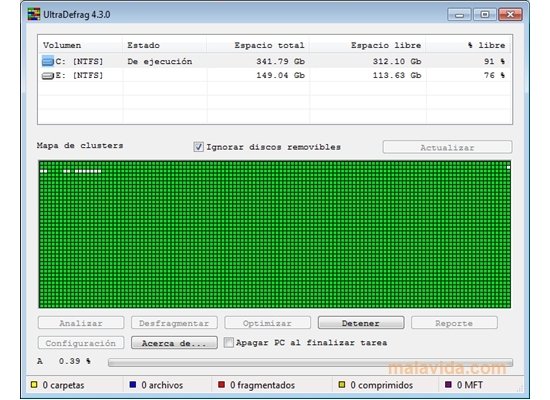Click the 312.10 Gb free space value

click(397, 61)
